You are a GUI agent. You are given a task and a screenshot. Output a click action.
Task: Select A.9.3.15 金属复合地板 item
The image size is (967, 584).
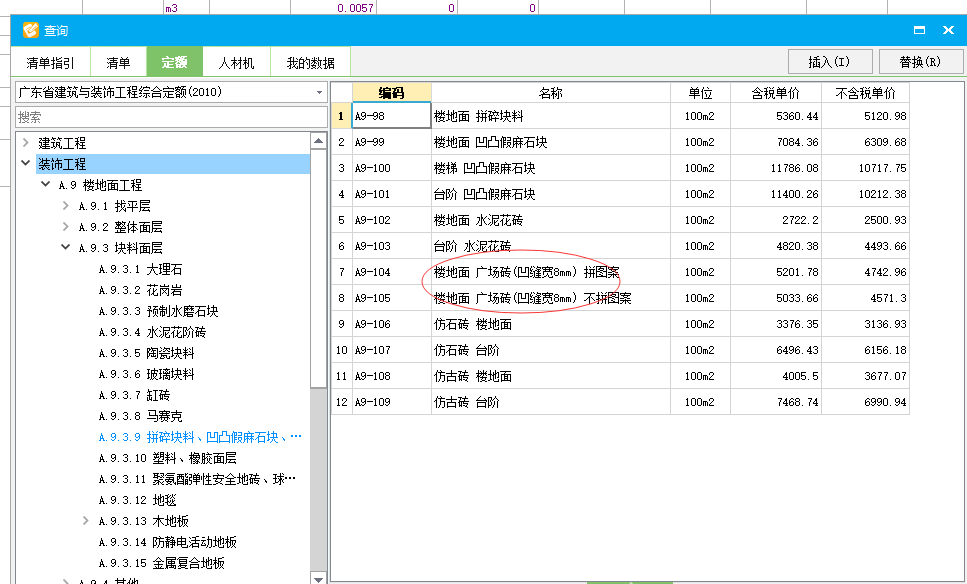click(162, 563)
